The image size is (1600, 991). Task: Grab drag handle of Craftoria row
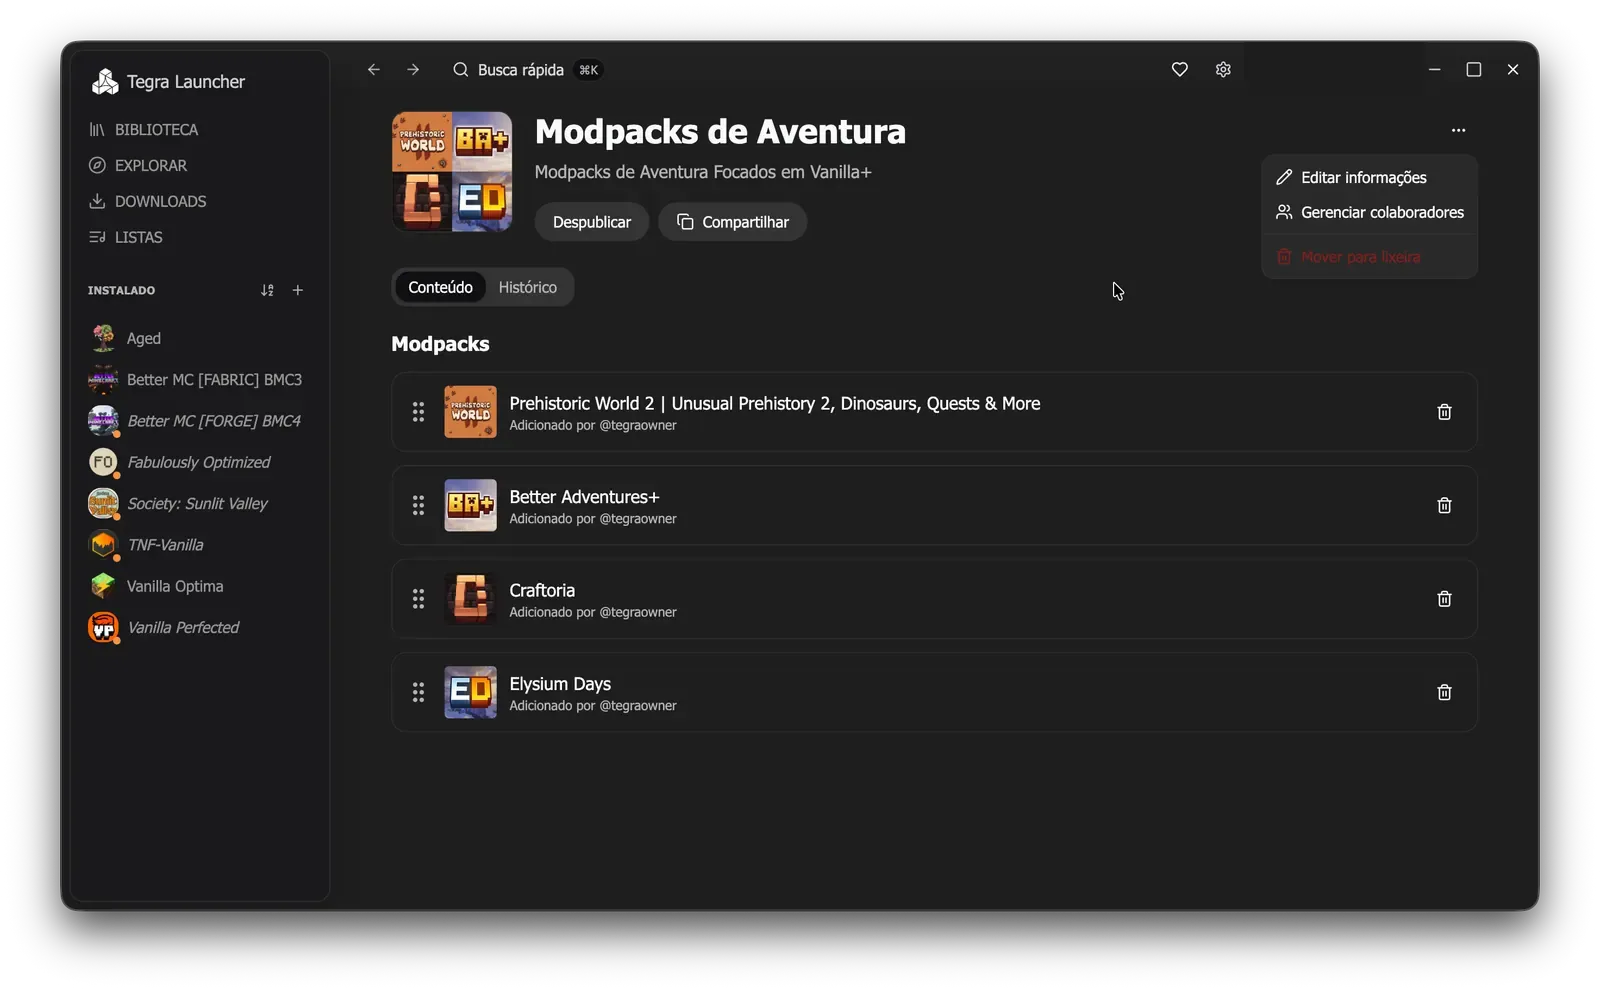point(419,599)
